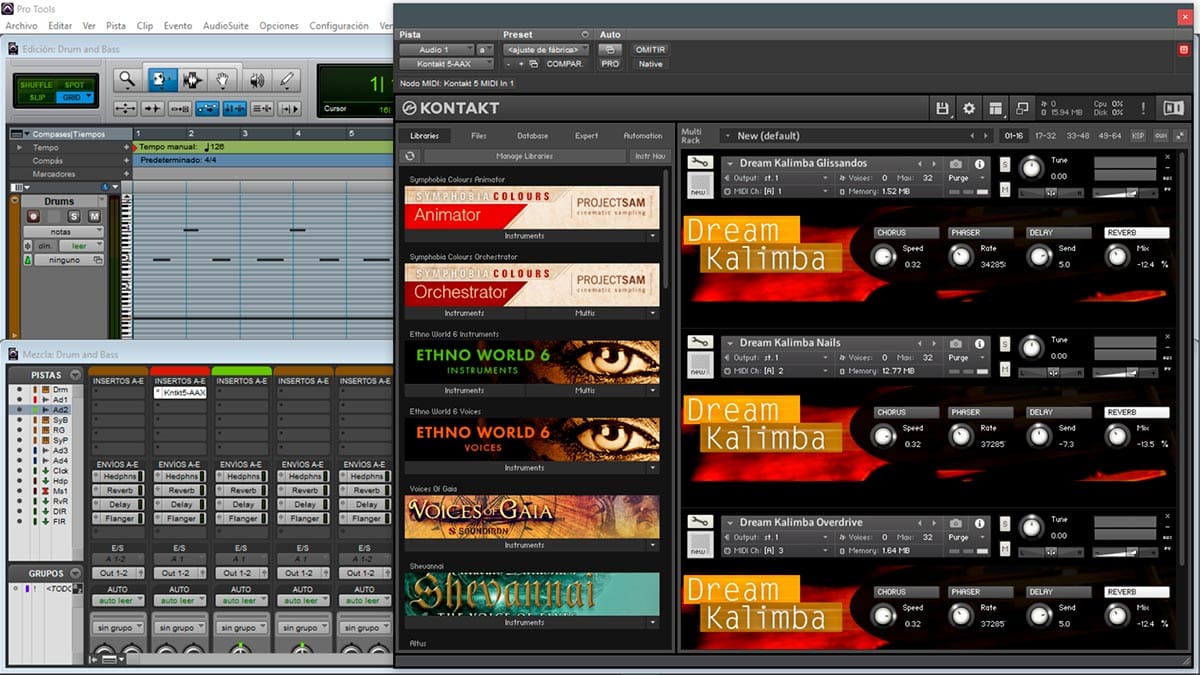The width and height of the screenshot is (1200, 675).
Task: Click the KSP multi script button
Action: pyautogui.click(x=1139, y=136)
